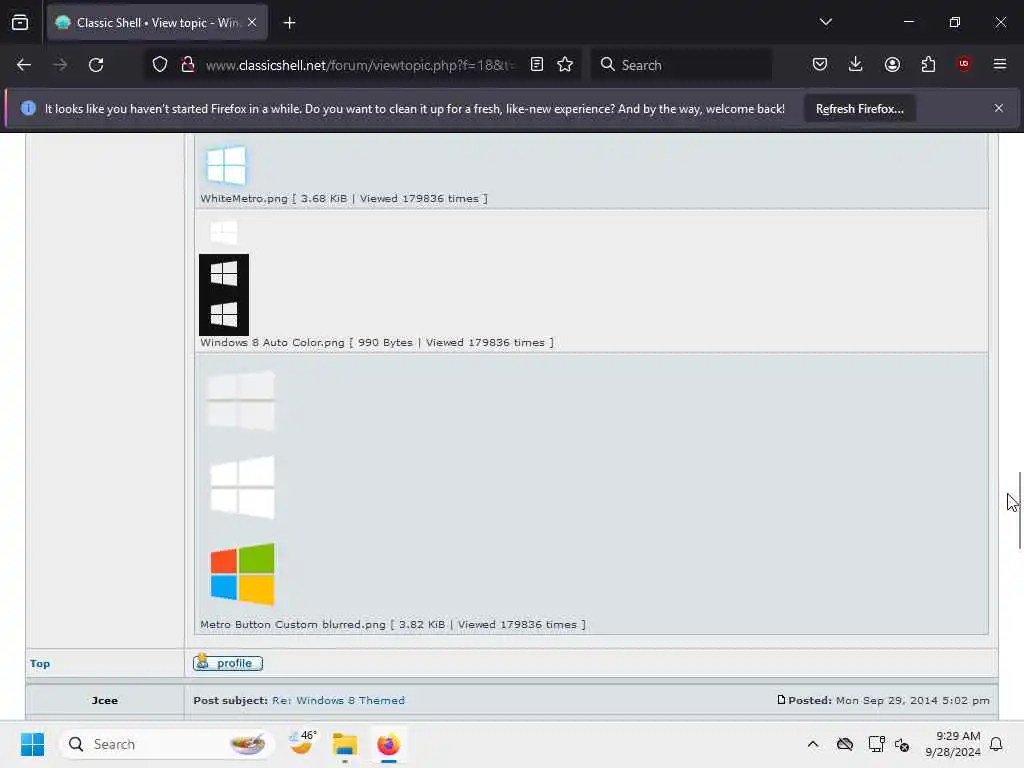Close the Classic Shell tab

[252, 22]
